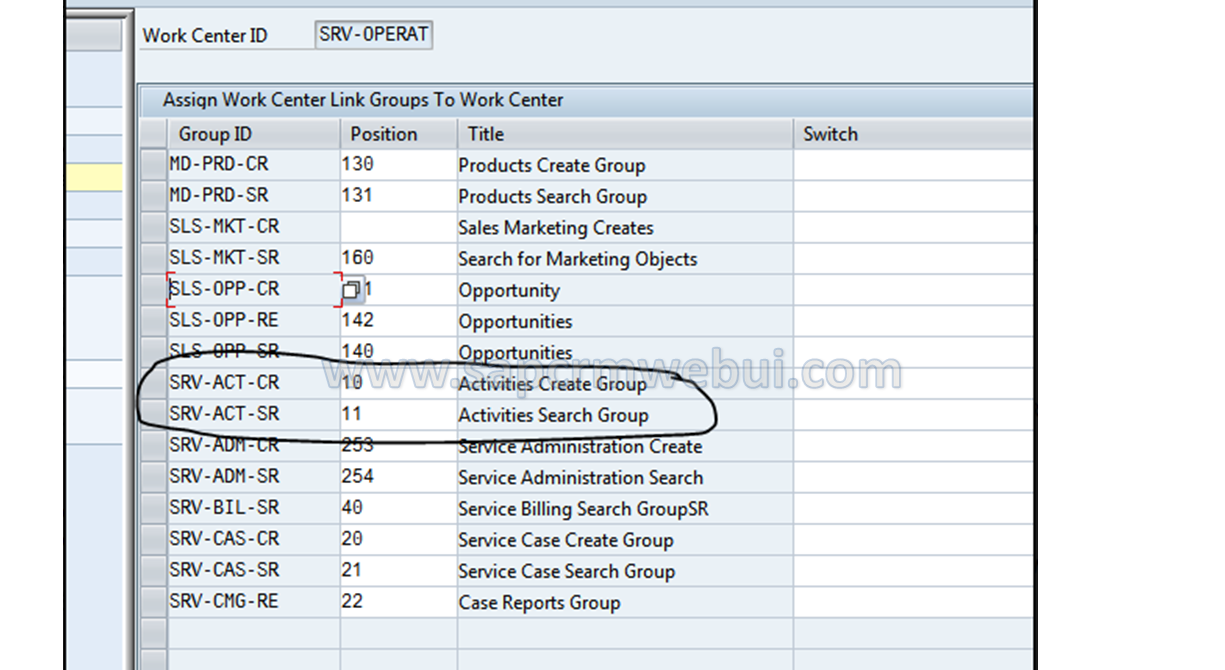Click the Service Case Search Group title
Image resolution: width=1225 pixels, height=670 pixels.
click(567, 571)
